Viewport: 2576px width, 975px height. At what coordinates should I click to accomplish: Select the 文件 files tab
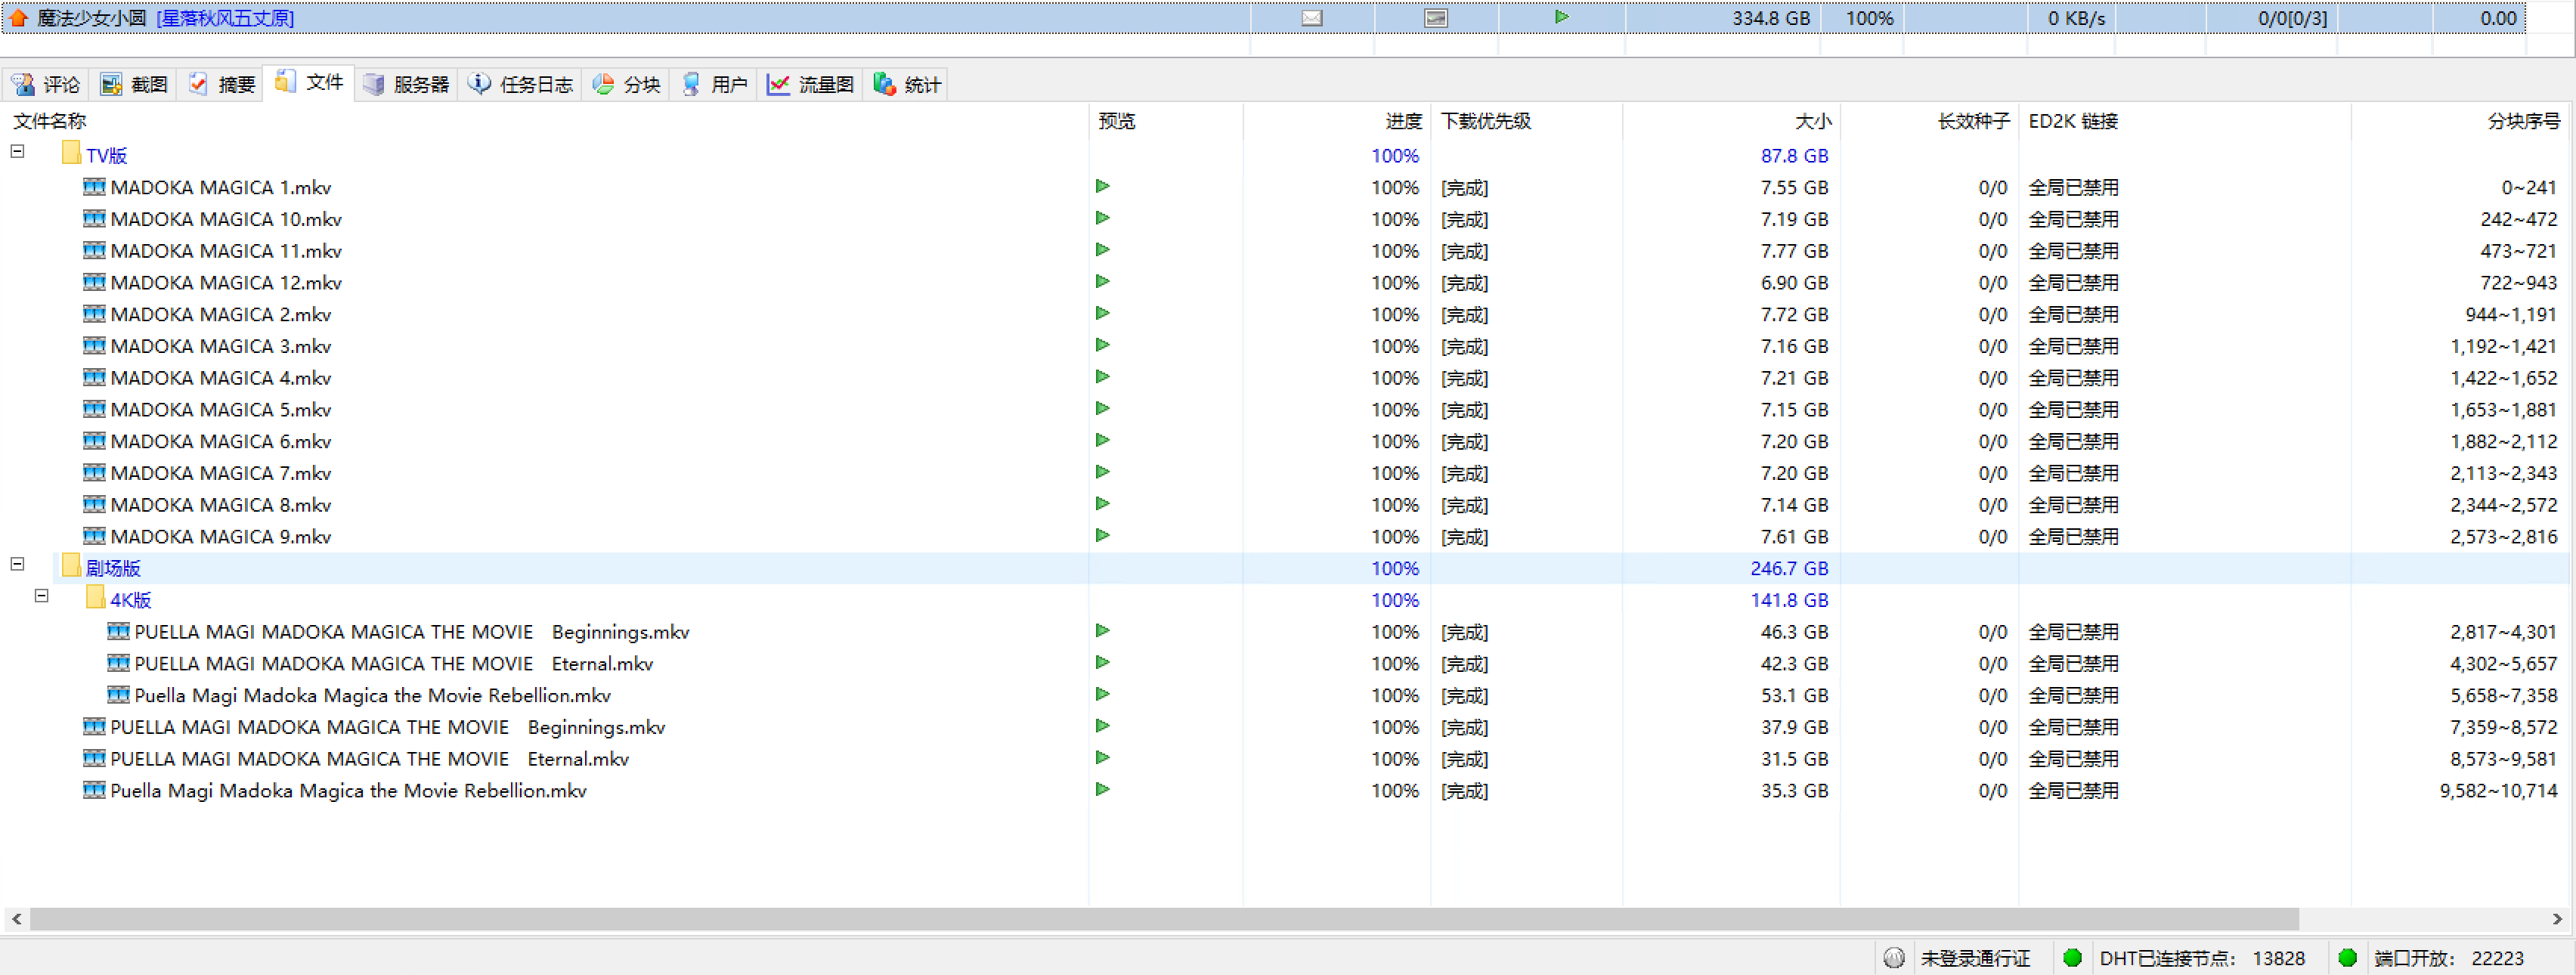[309, 83]
